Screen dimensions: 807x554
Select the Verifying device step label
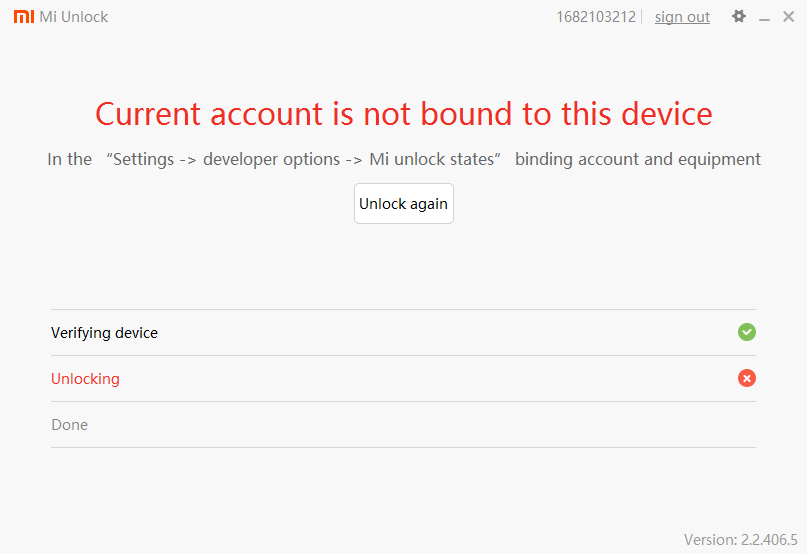pyautogui.click(x=104, y=333)
